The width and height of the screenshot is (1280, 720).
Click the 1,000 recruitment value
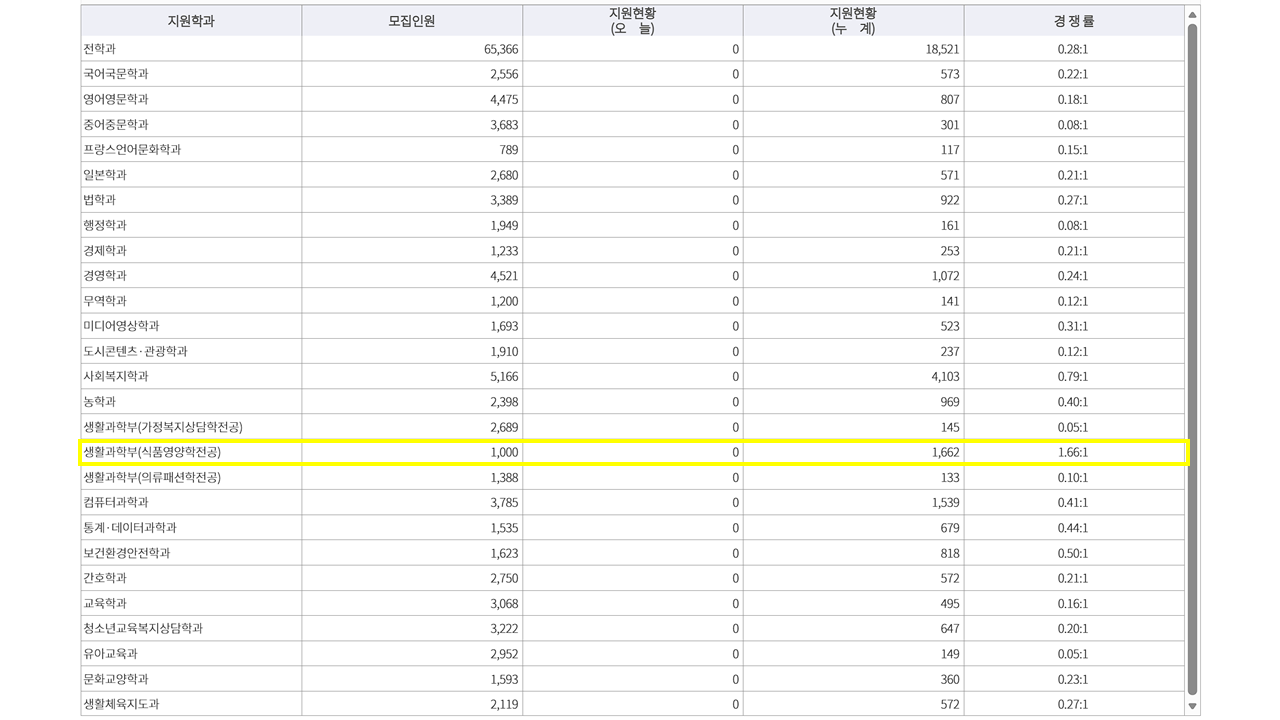pyautogui.click(x=505, y=453)
